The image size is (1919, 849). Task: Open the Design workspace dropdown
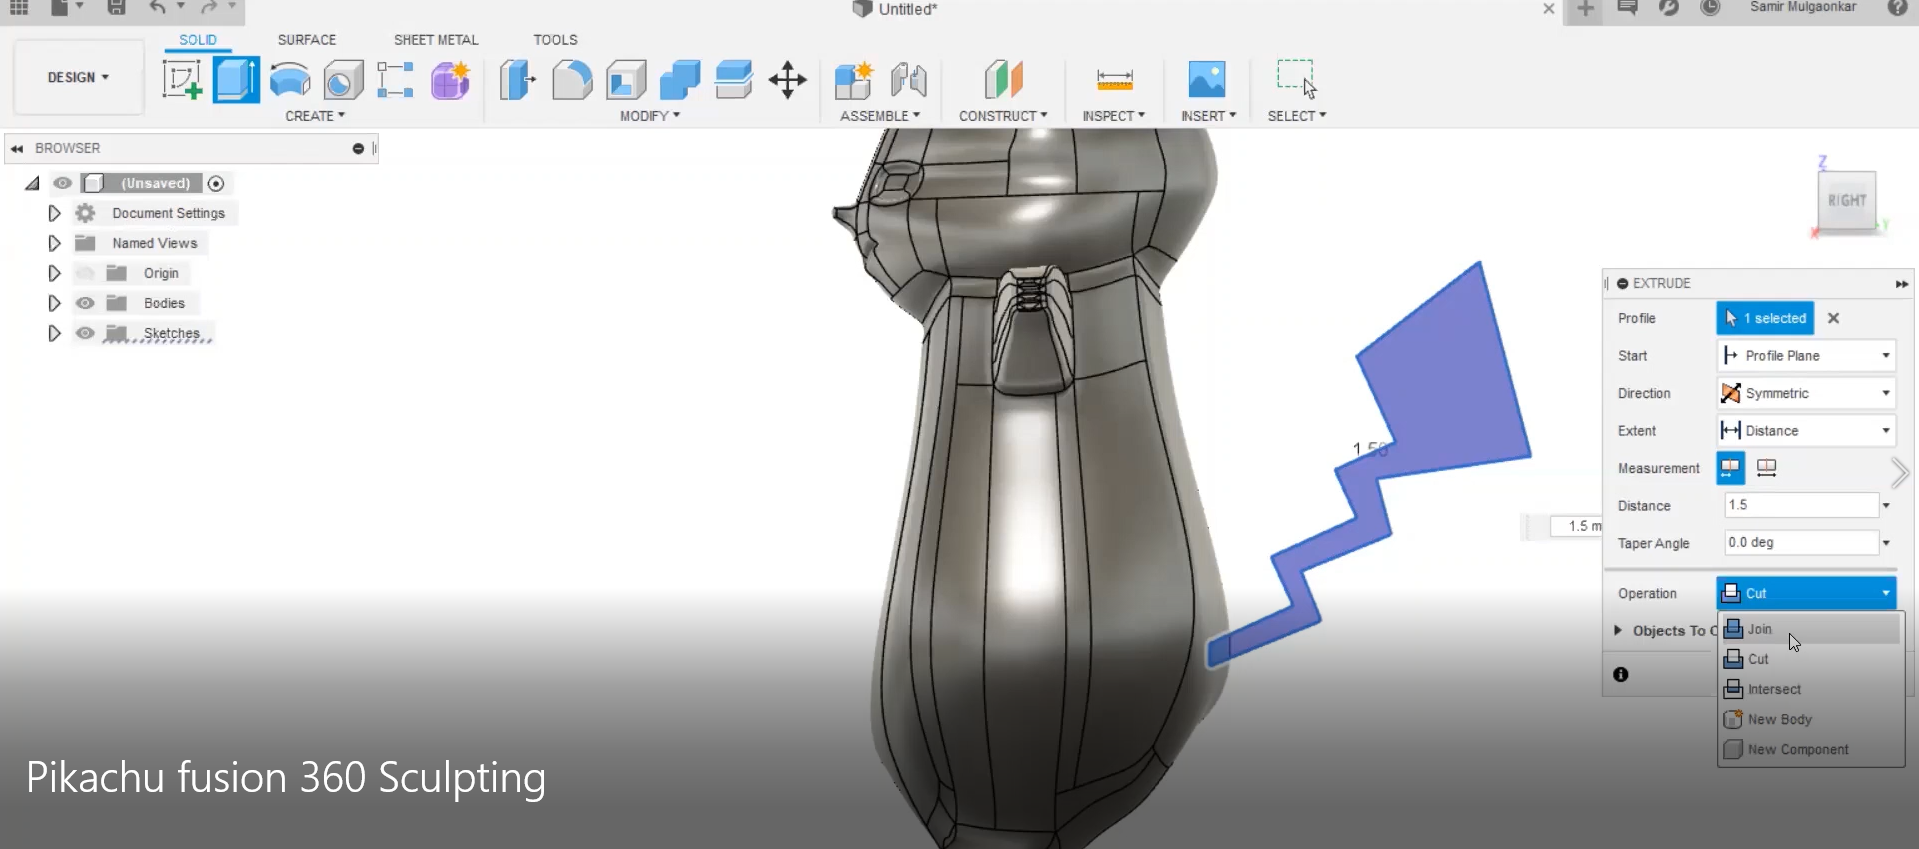click(78, 77)
